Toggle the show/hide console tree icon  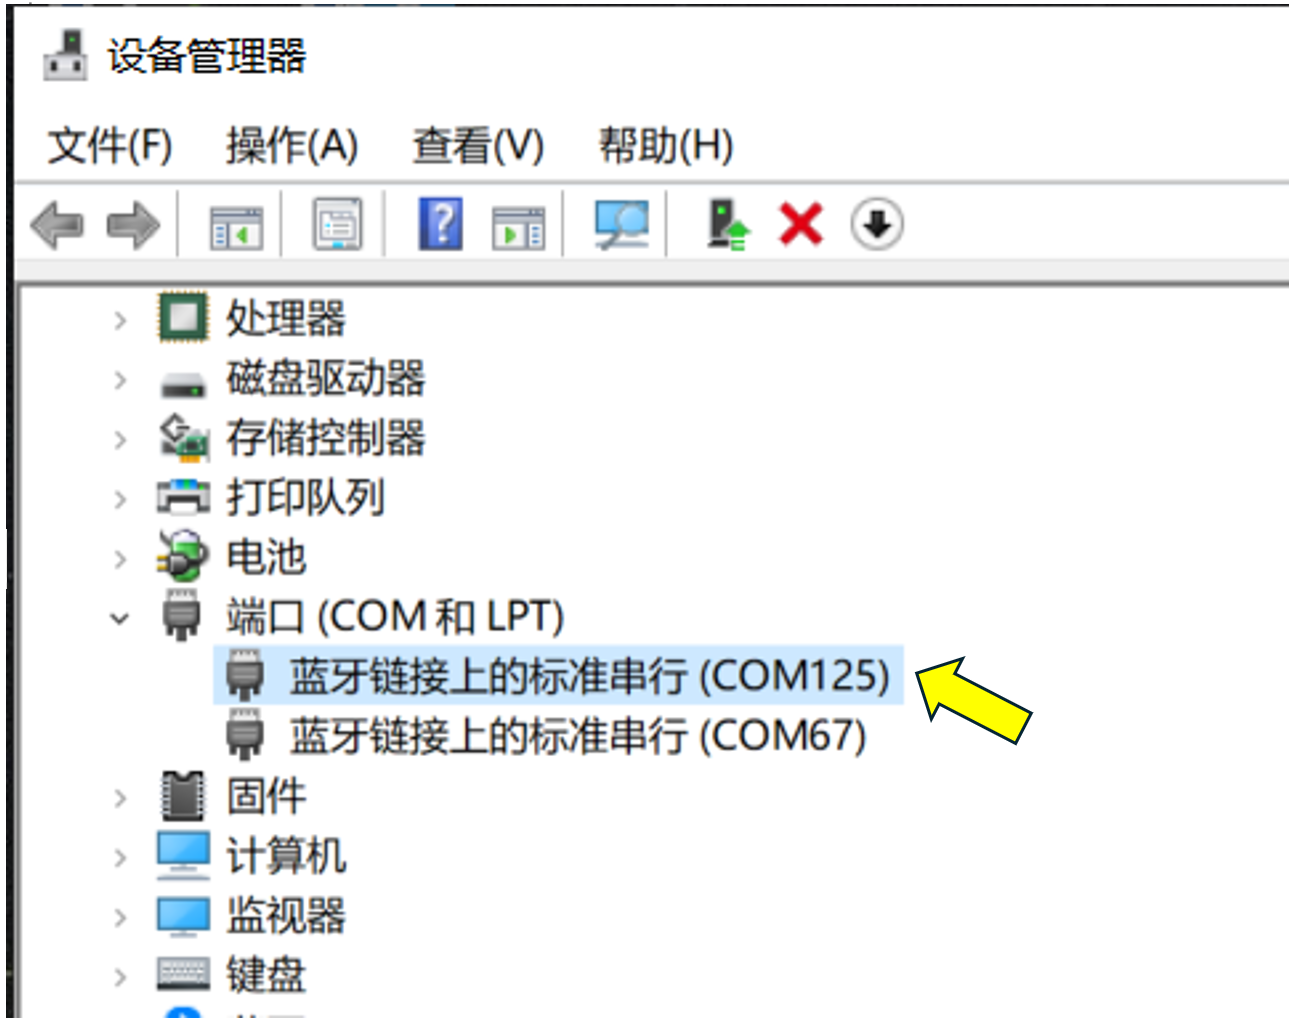pos(236,227)
